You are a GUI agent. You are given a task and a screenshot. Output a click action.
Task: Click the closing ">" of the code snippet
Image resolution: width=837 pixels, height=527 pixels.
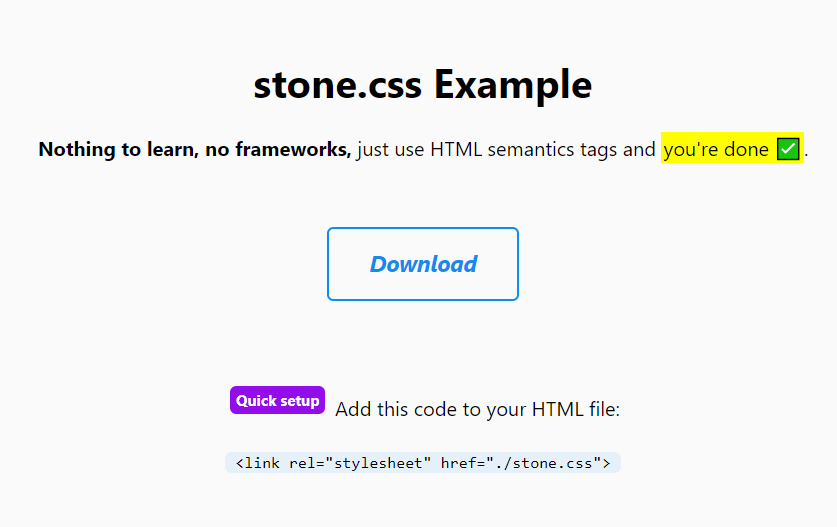[606, 463]
